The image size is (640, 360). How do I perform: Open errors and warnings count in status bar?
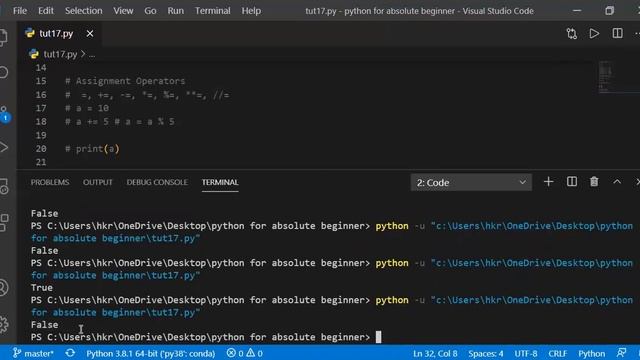point(244,353)
